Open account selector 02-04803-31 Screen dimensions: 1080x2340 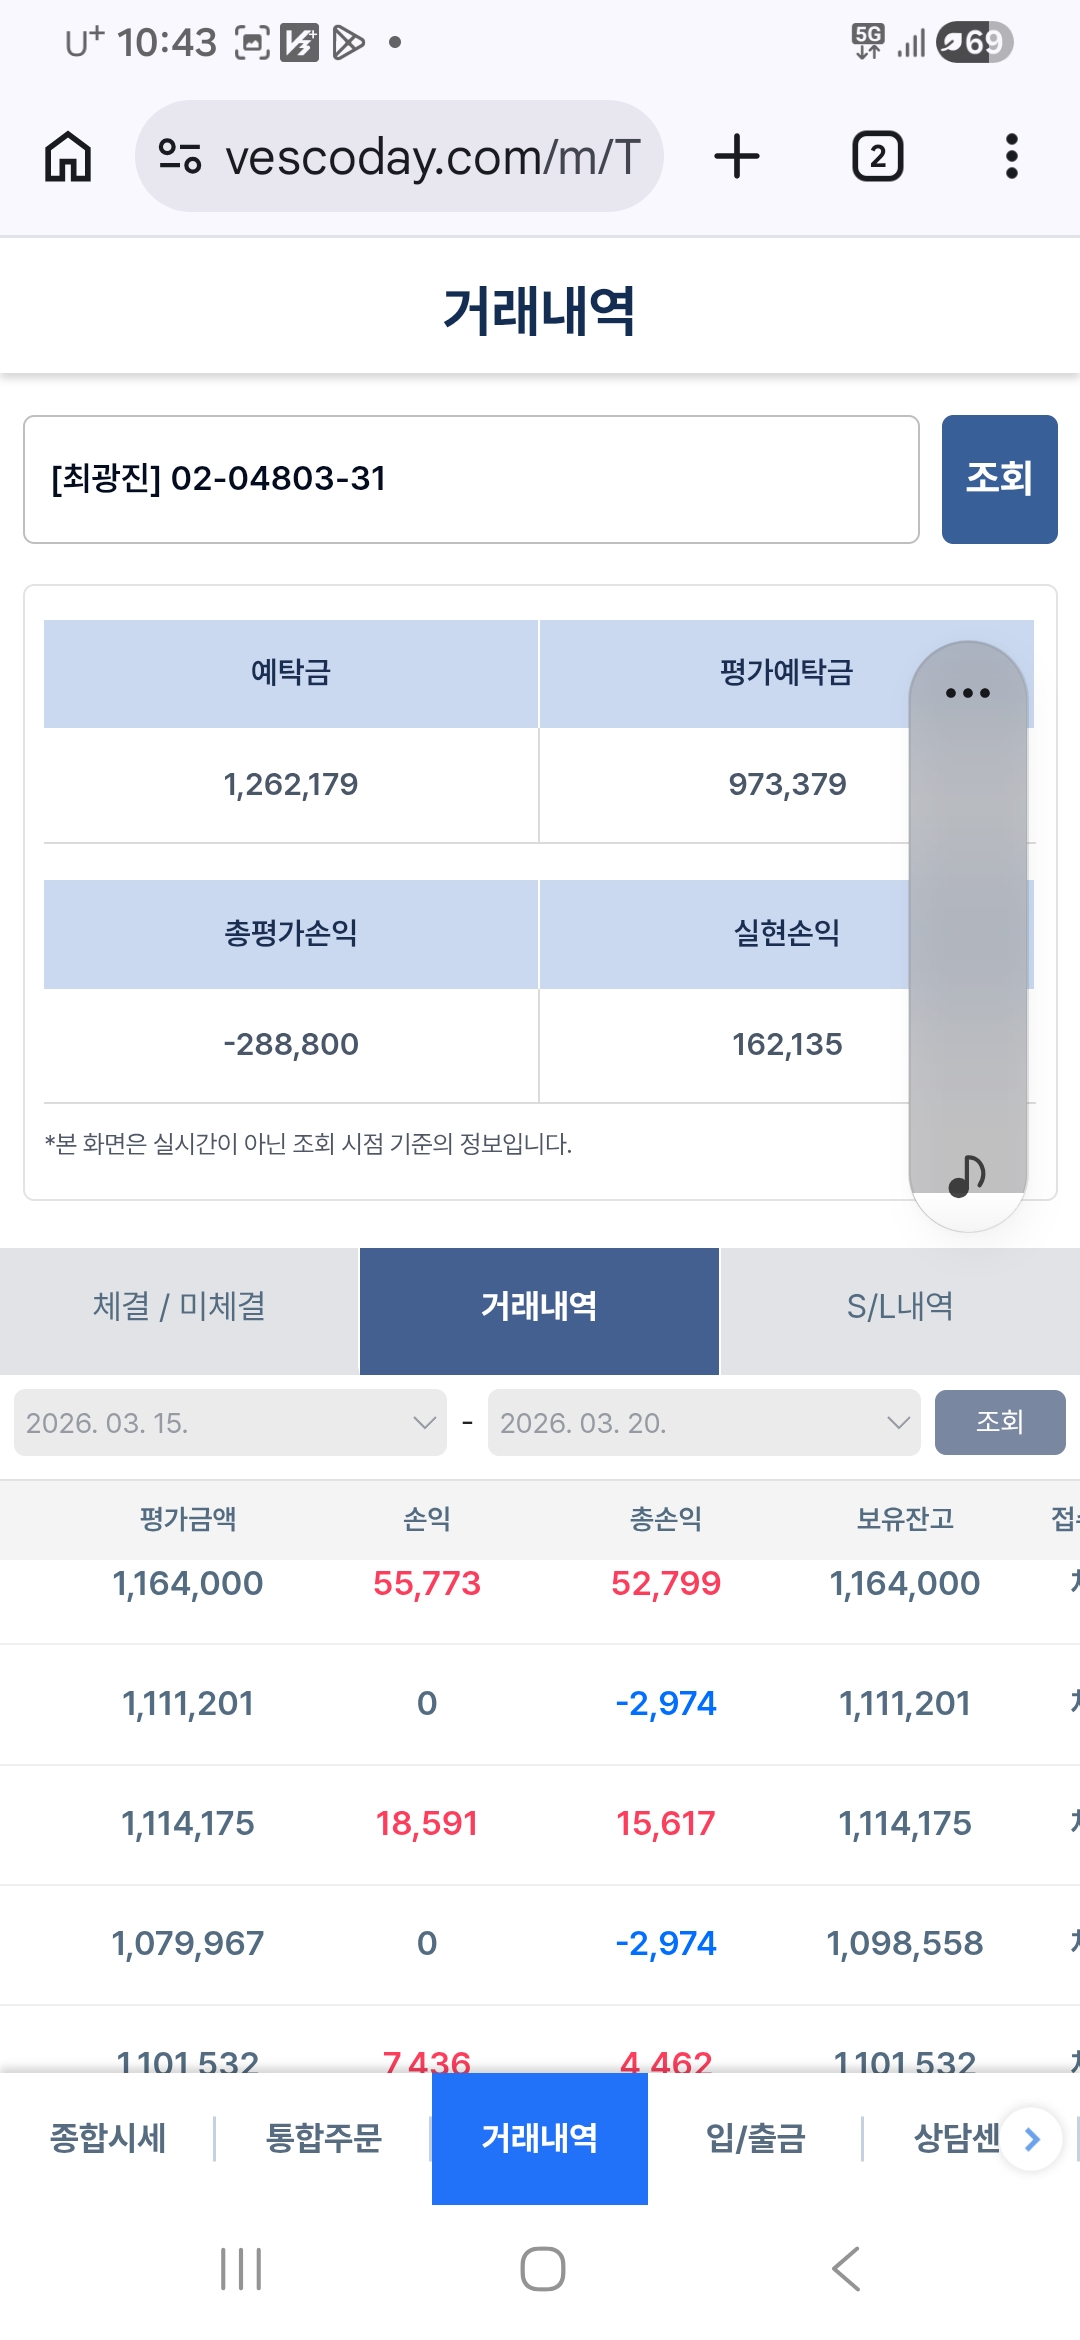(x=471, y=479)
